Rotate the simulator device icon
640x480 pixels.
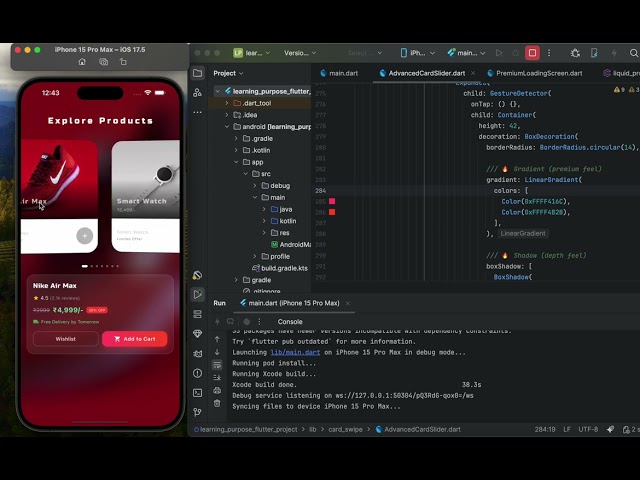click(123, 62)
